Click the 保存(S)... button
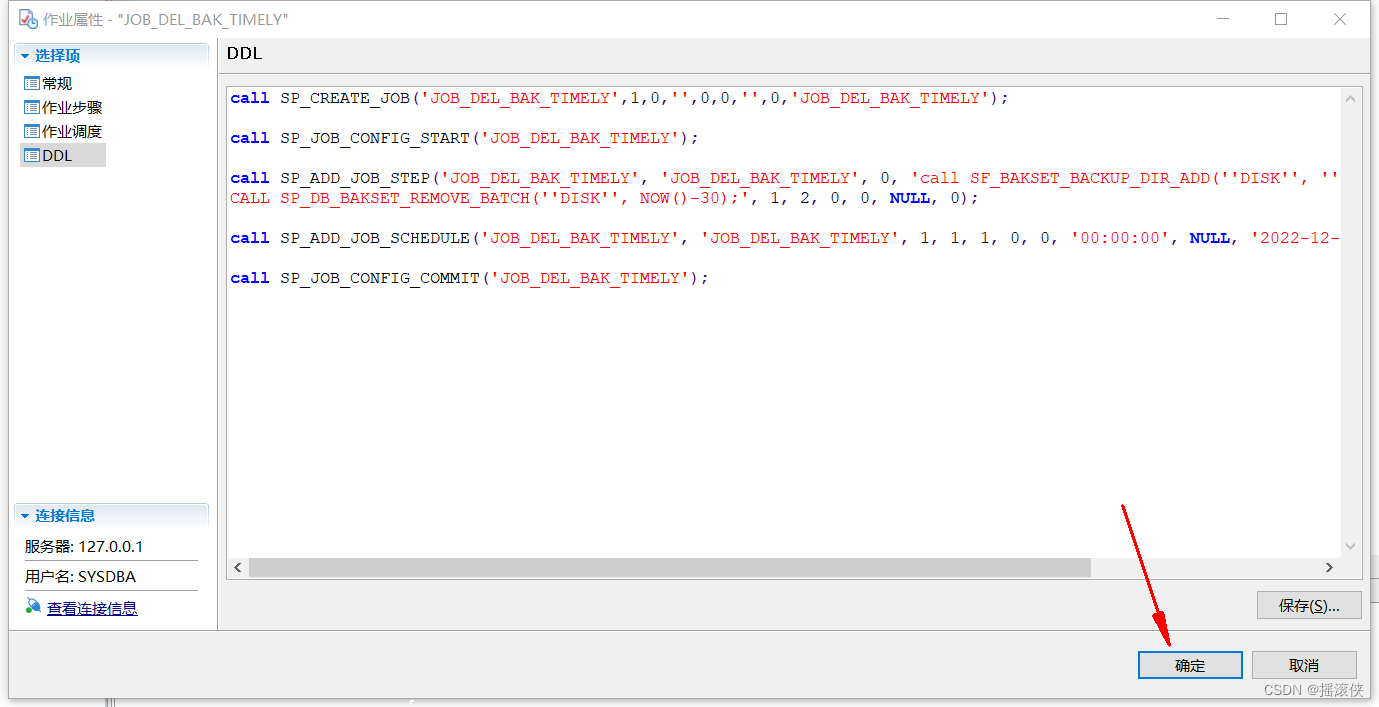Screen dimensions: 1379x707 [x=1309, y=605]
